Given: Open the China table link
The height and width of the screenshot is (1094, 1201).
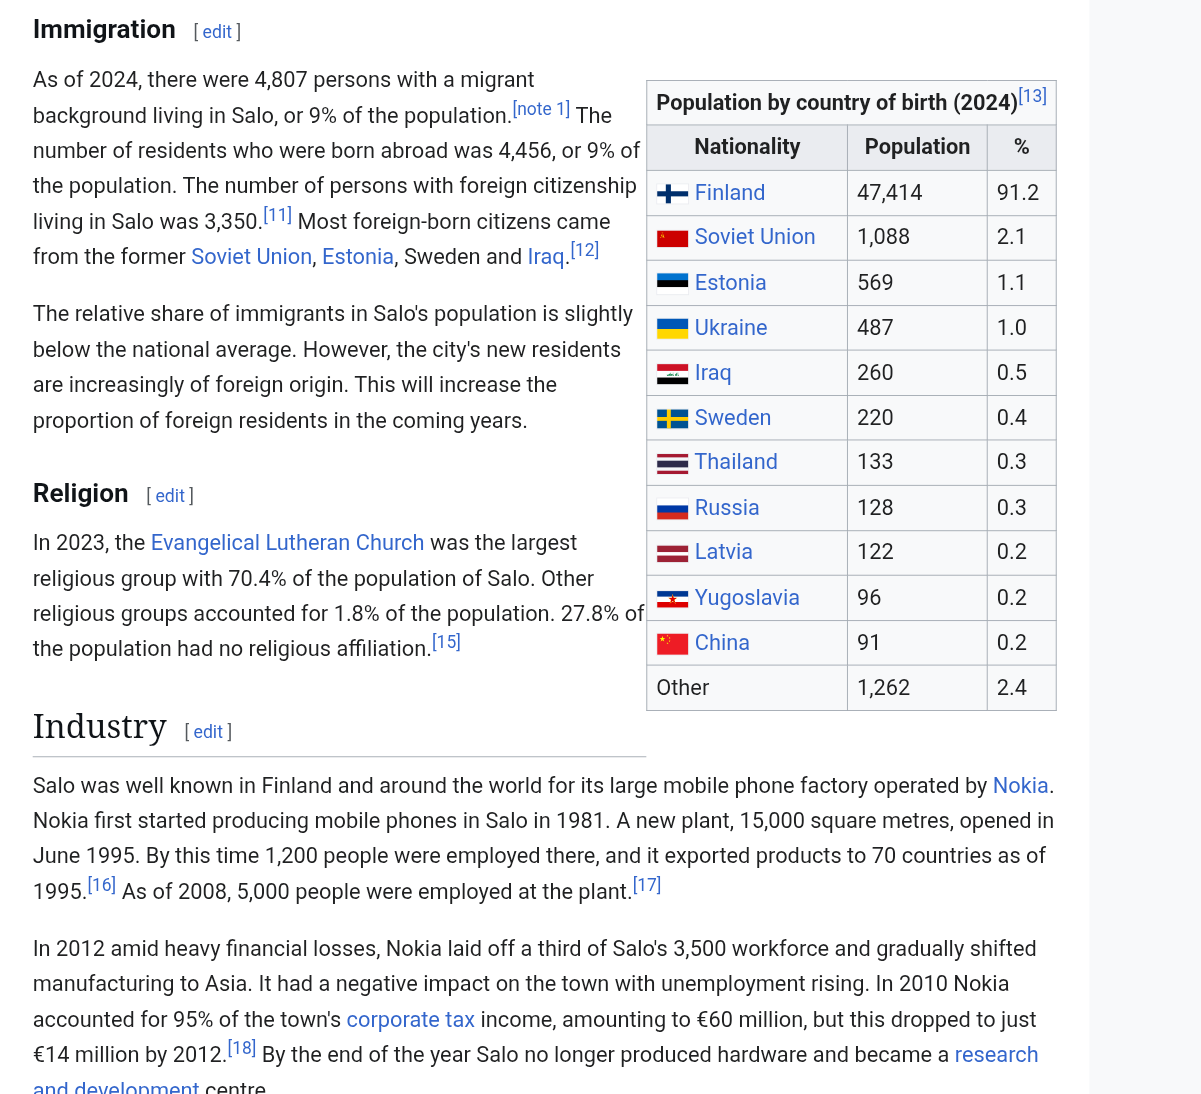Looking at the screenshot, I should (722, 643).
